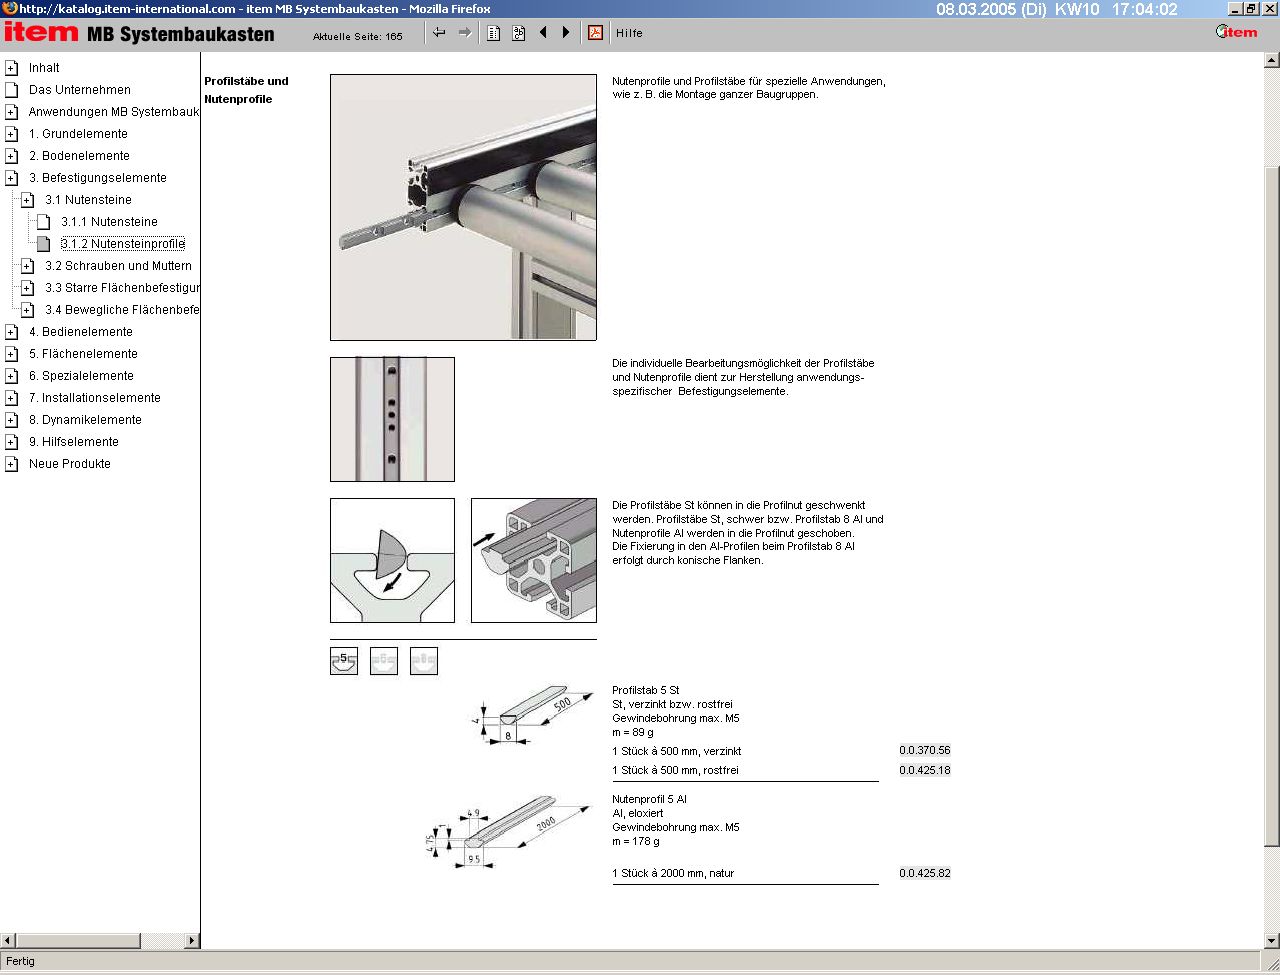The width and height of the screenshot is (1280, 975).
Task: Open 3.1.1 Nutensteine page
Action: click(109, 222)
